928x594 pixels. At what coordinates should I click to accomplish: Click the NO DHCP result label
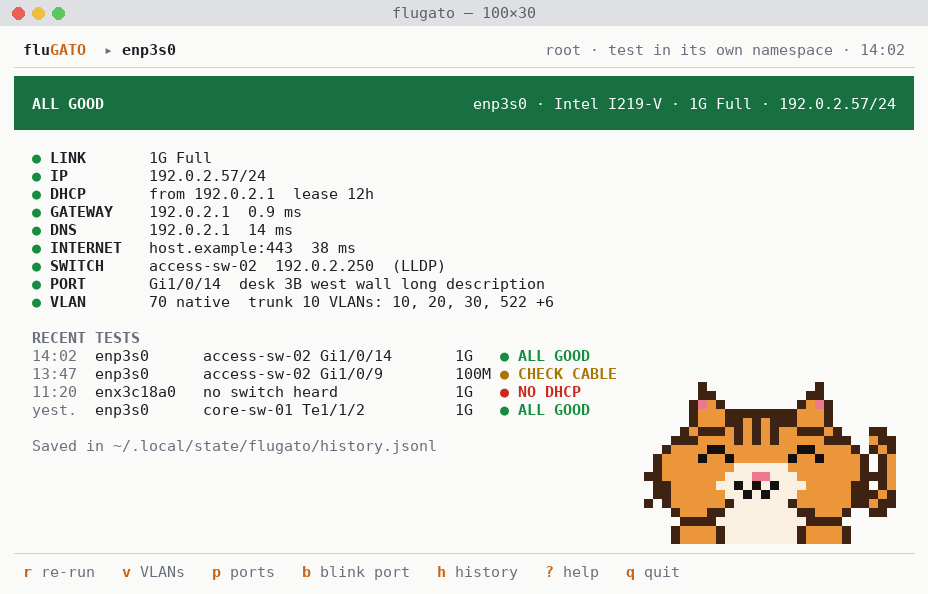549,392
